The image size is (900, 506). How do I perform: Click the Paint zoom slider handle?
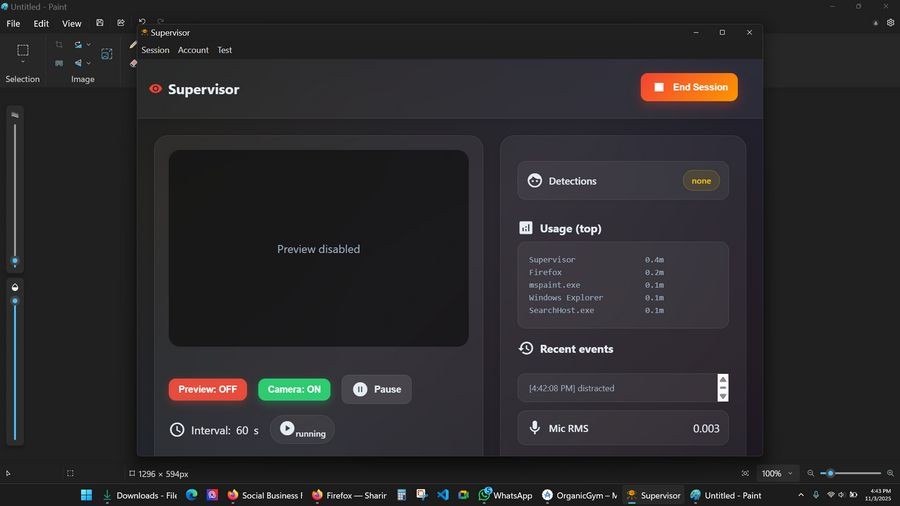[829, 473]
